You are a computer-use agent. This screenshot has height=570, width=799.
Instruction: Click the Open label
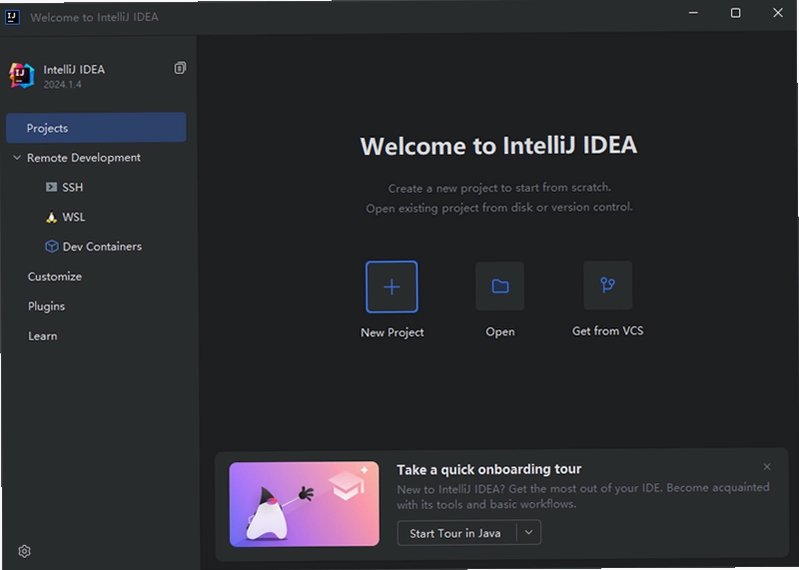500,332
